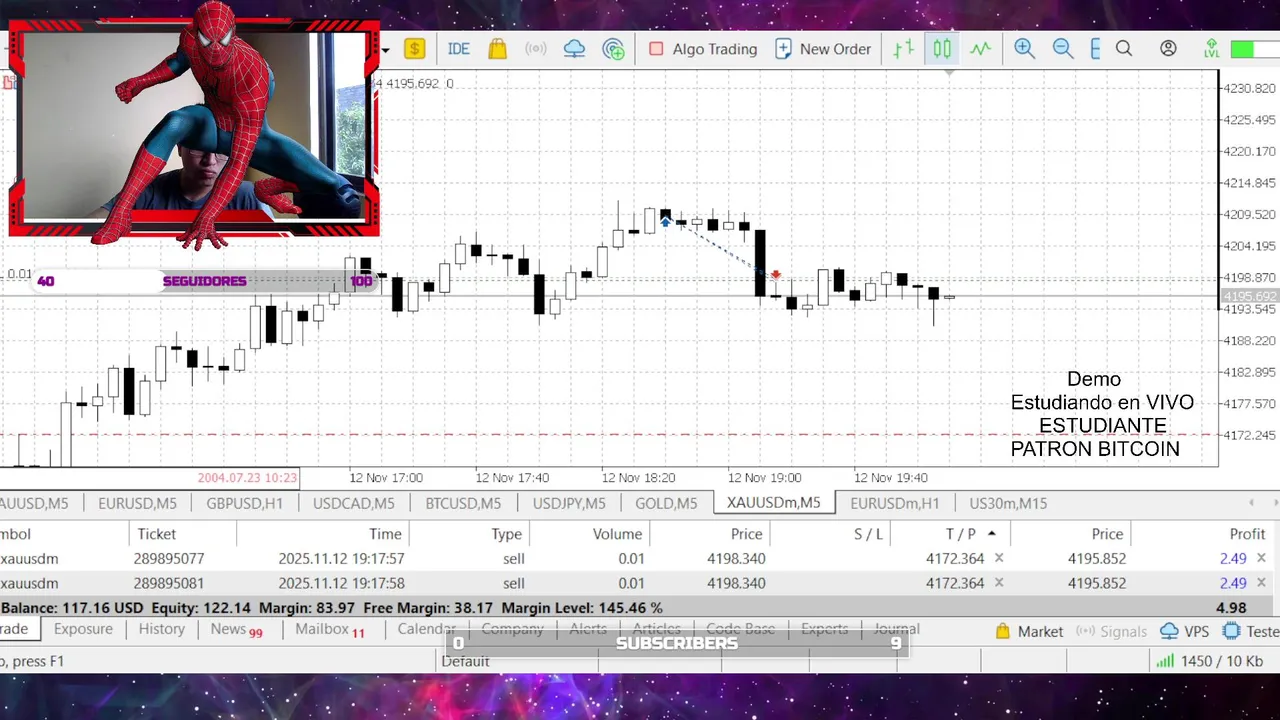Open the Exposure tab in Toolbox
Image resolution: width=1280 pixels, height=720 pixels.
click(x=83, y=629)
